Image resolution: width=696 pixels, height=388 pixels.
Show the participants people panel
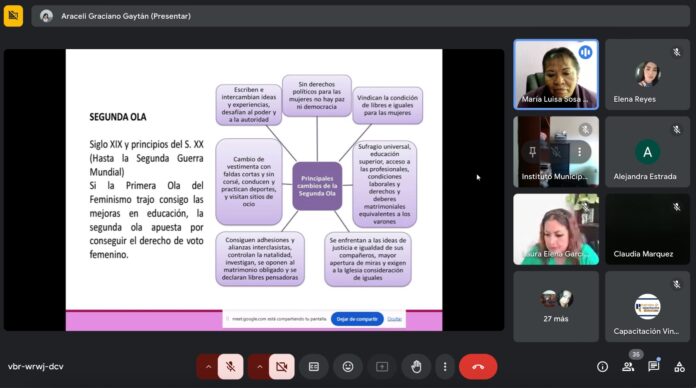pos(628,367)
